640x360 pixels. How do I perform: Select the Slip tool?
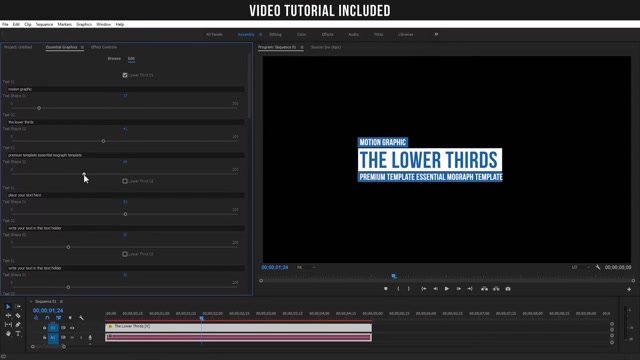(8, 324)
